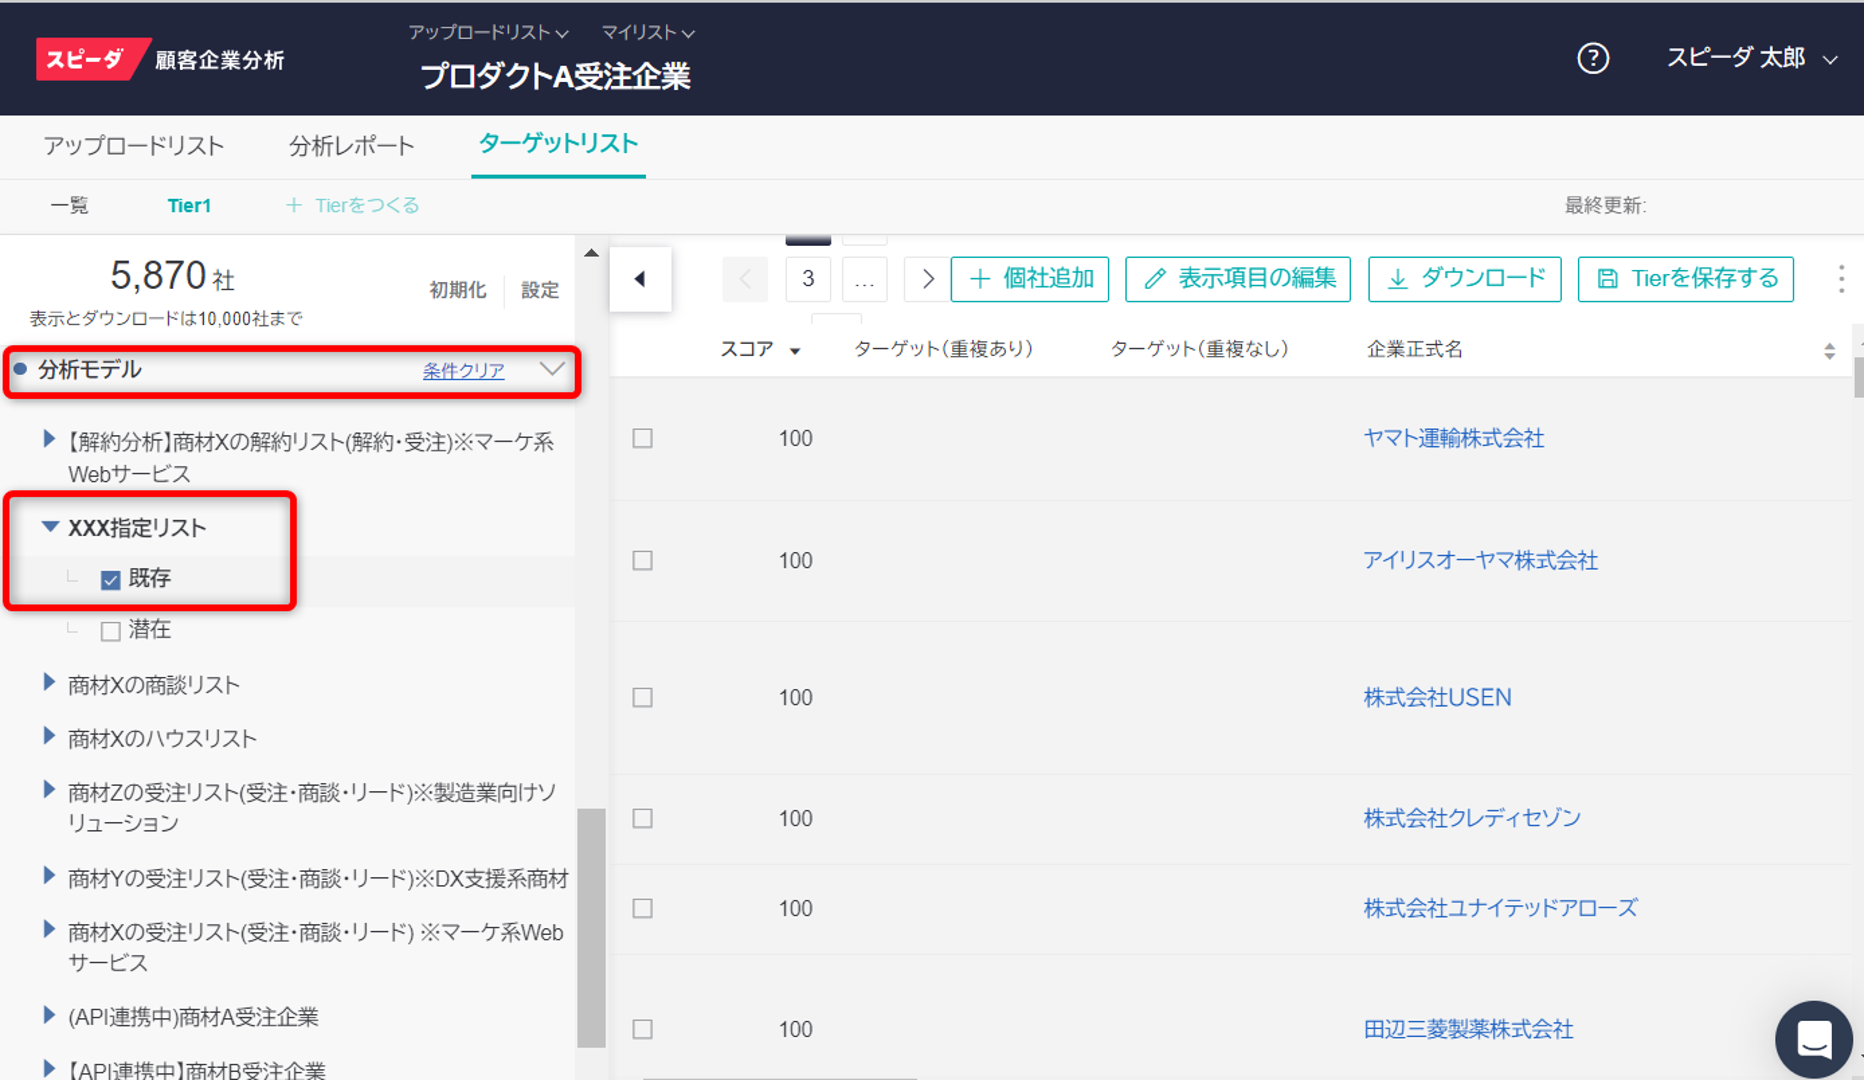This screenshot has height=1080, width=1864.
Task: Click the 条件クリア link
Action: 463,371
